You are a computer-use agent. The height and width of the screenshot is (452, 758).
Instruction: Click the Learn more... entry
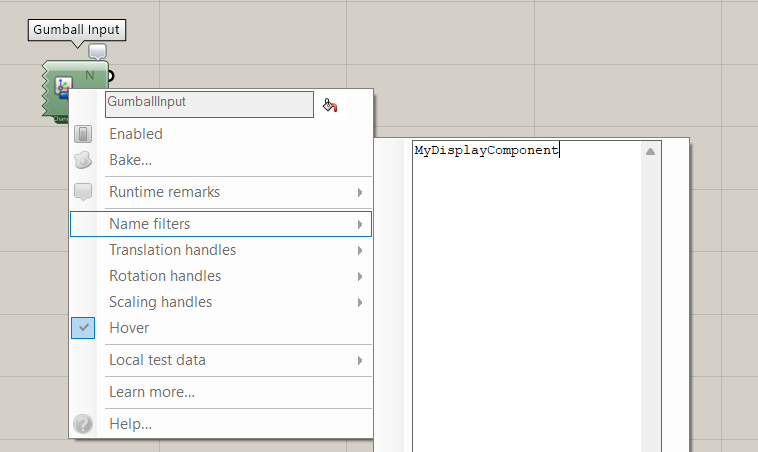pyautogui.click(x=152, y=392)
